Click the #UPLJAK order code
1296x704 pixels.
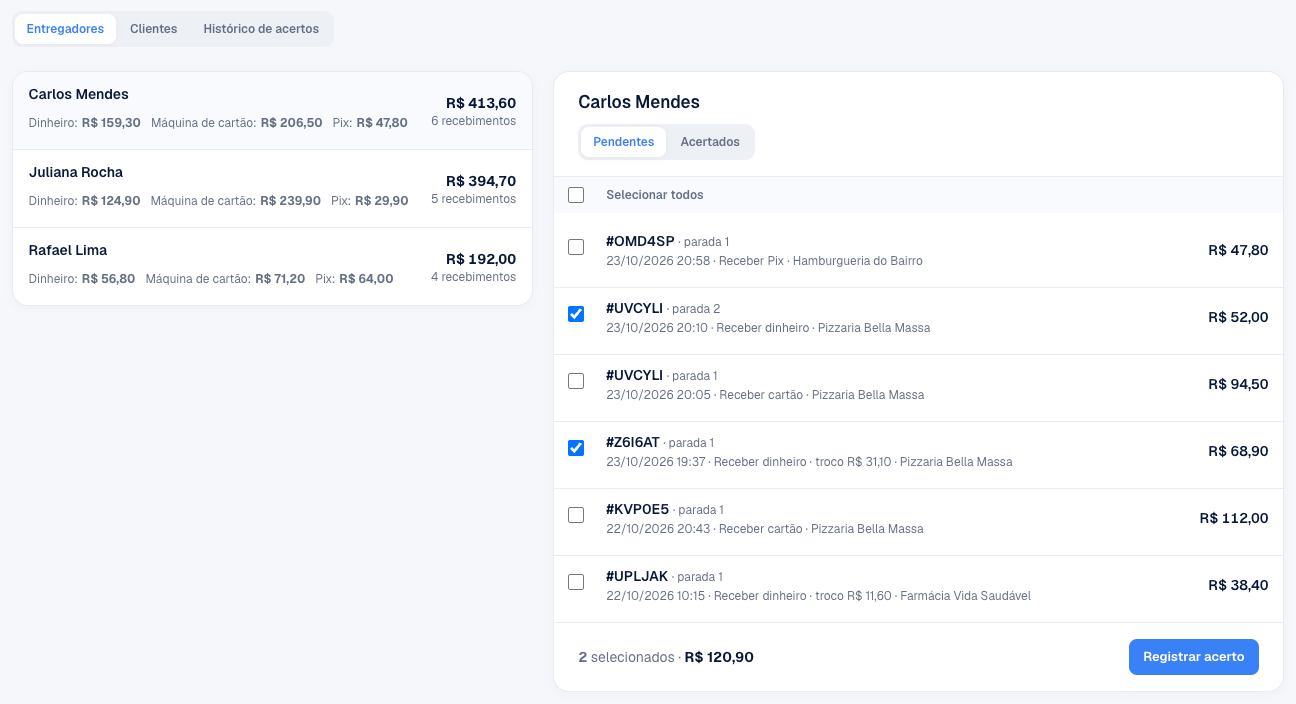tap(636, 576)
